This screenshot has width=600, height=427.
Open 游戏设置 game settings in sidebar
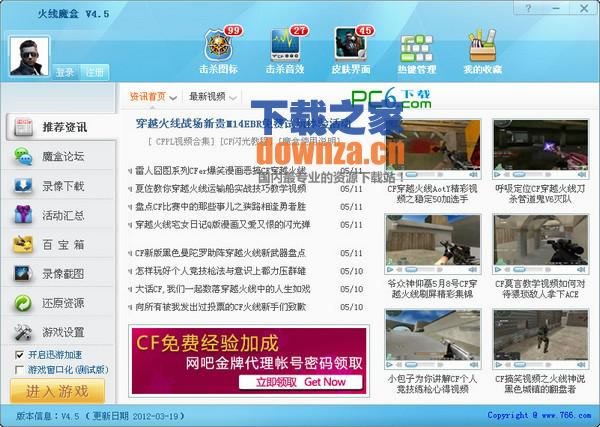[61, 332]
